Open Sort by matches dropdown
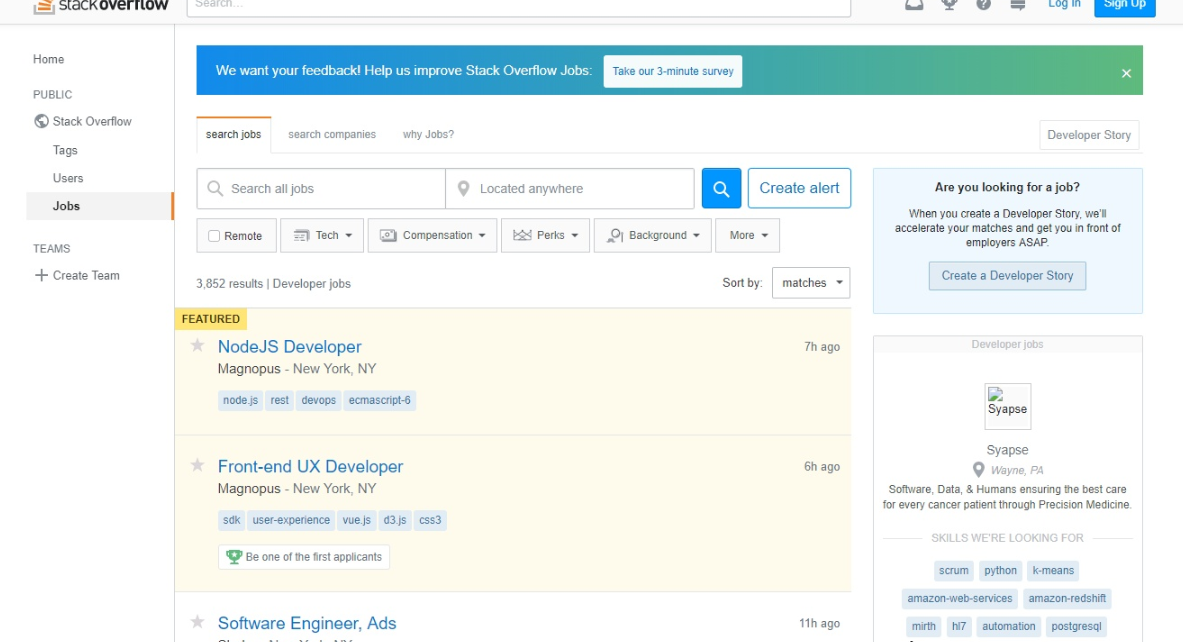Image resolution: width=1183 pixels, height=642 pixels. (810, 283)
